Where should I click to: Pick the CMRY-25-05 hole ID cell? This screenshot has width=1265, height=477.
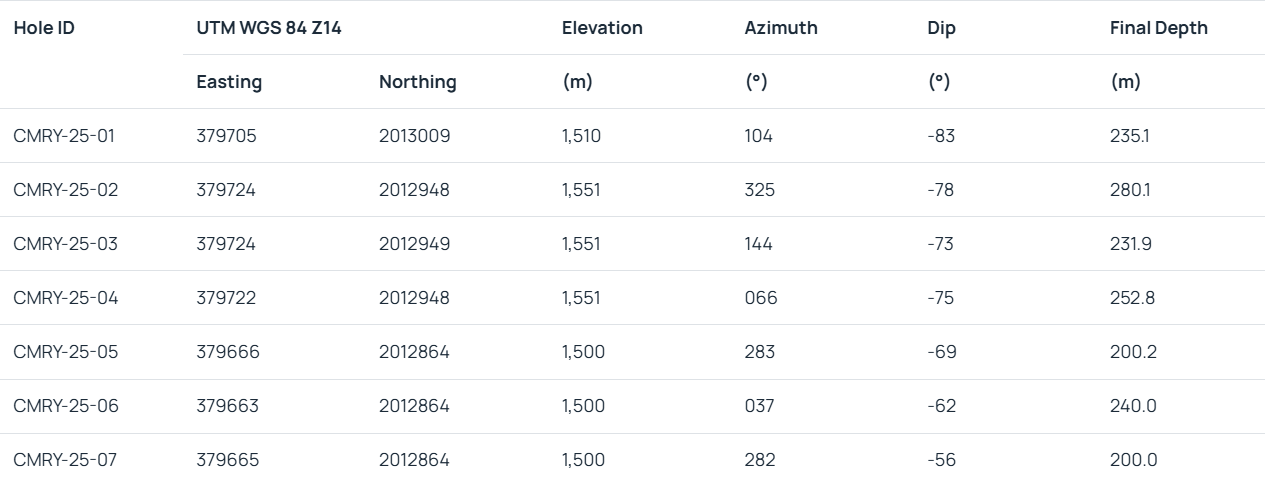(65, 352)
